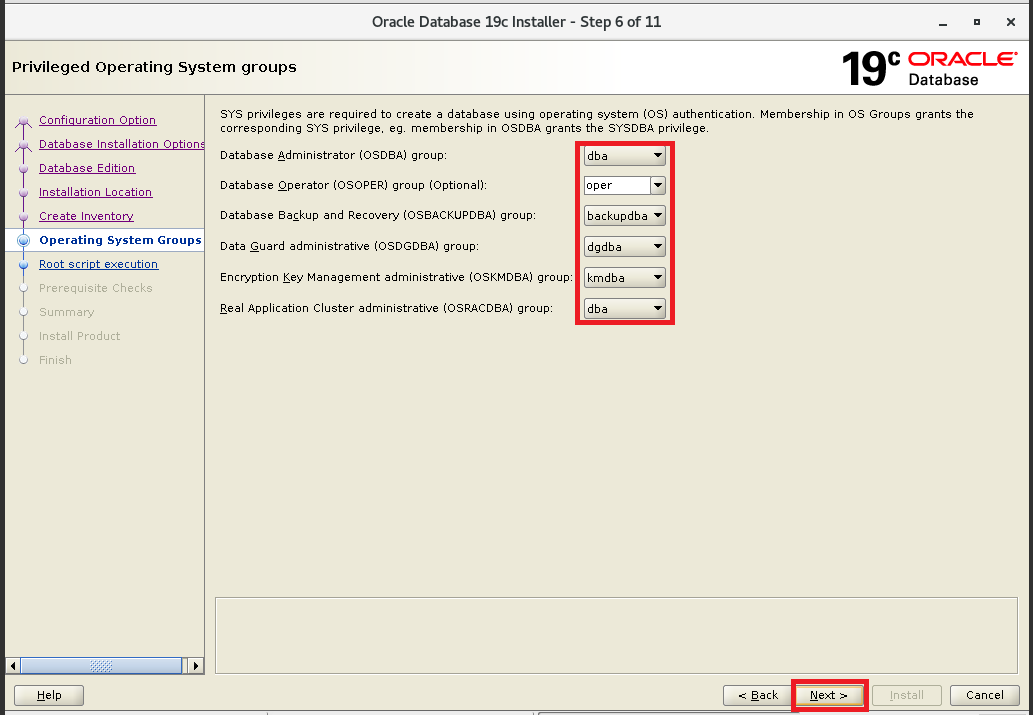The image size is (1033, 715).
Task: Click the Back button
Action: point(758,695)
